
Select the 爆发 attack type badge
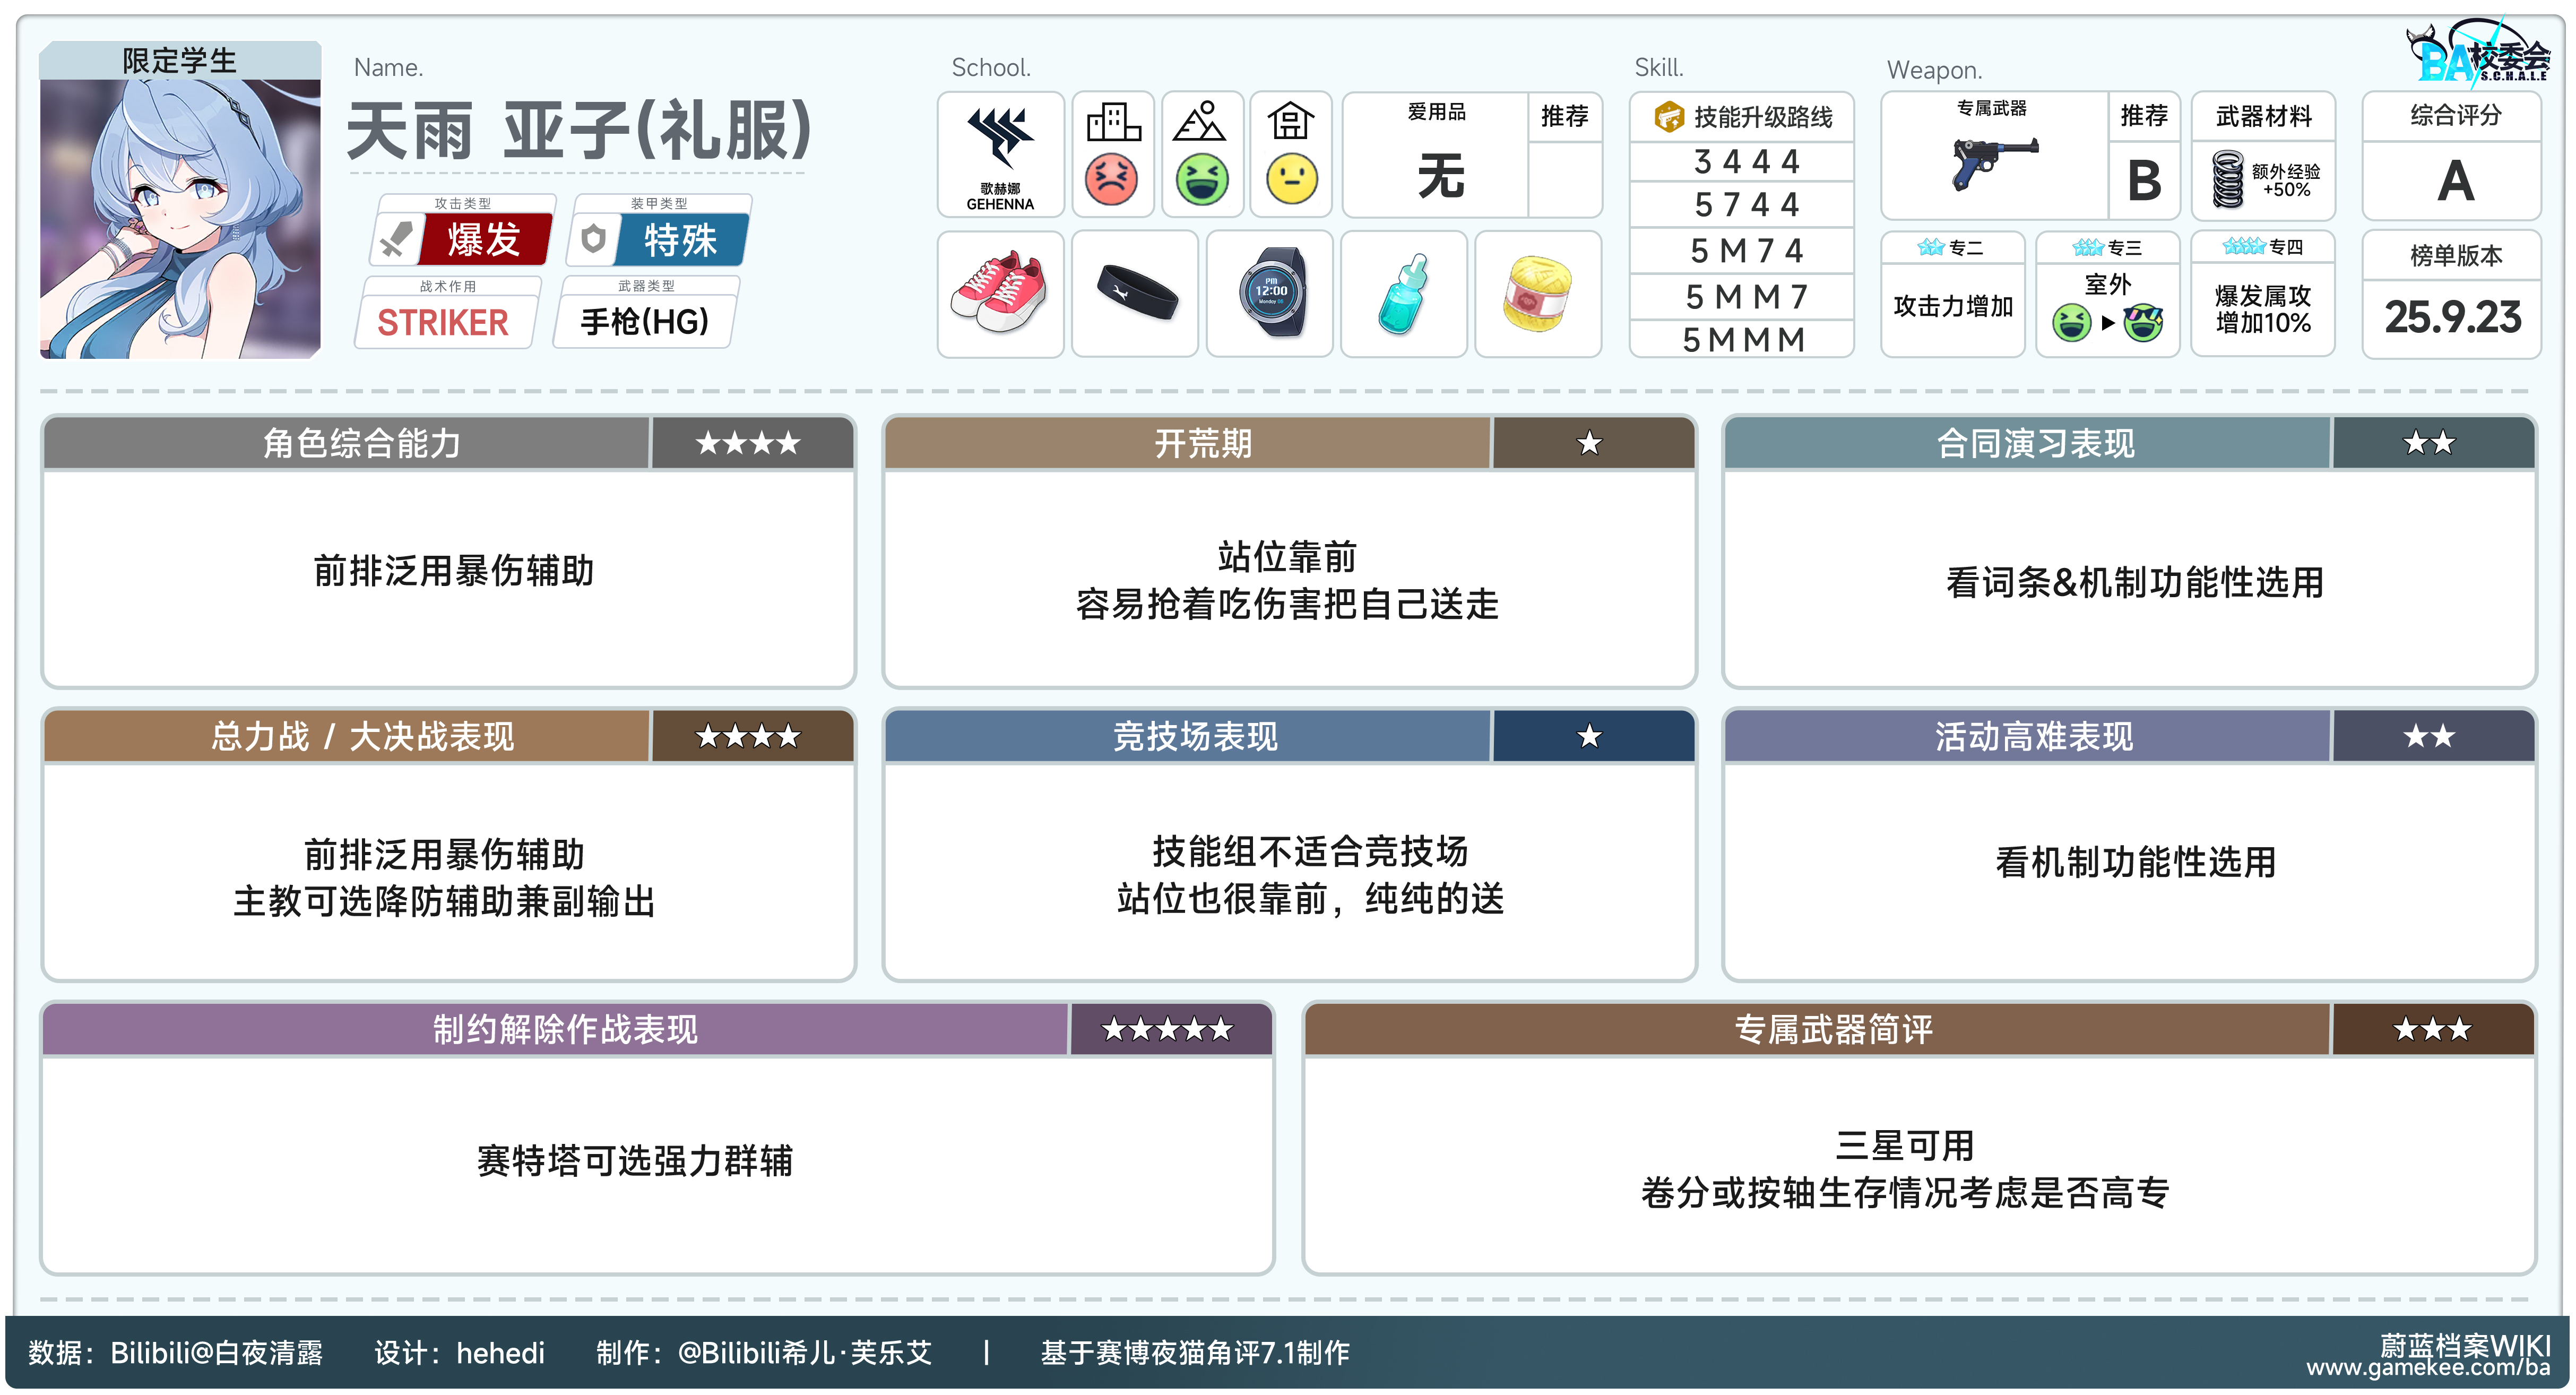click(484, 240)
